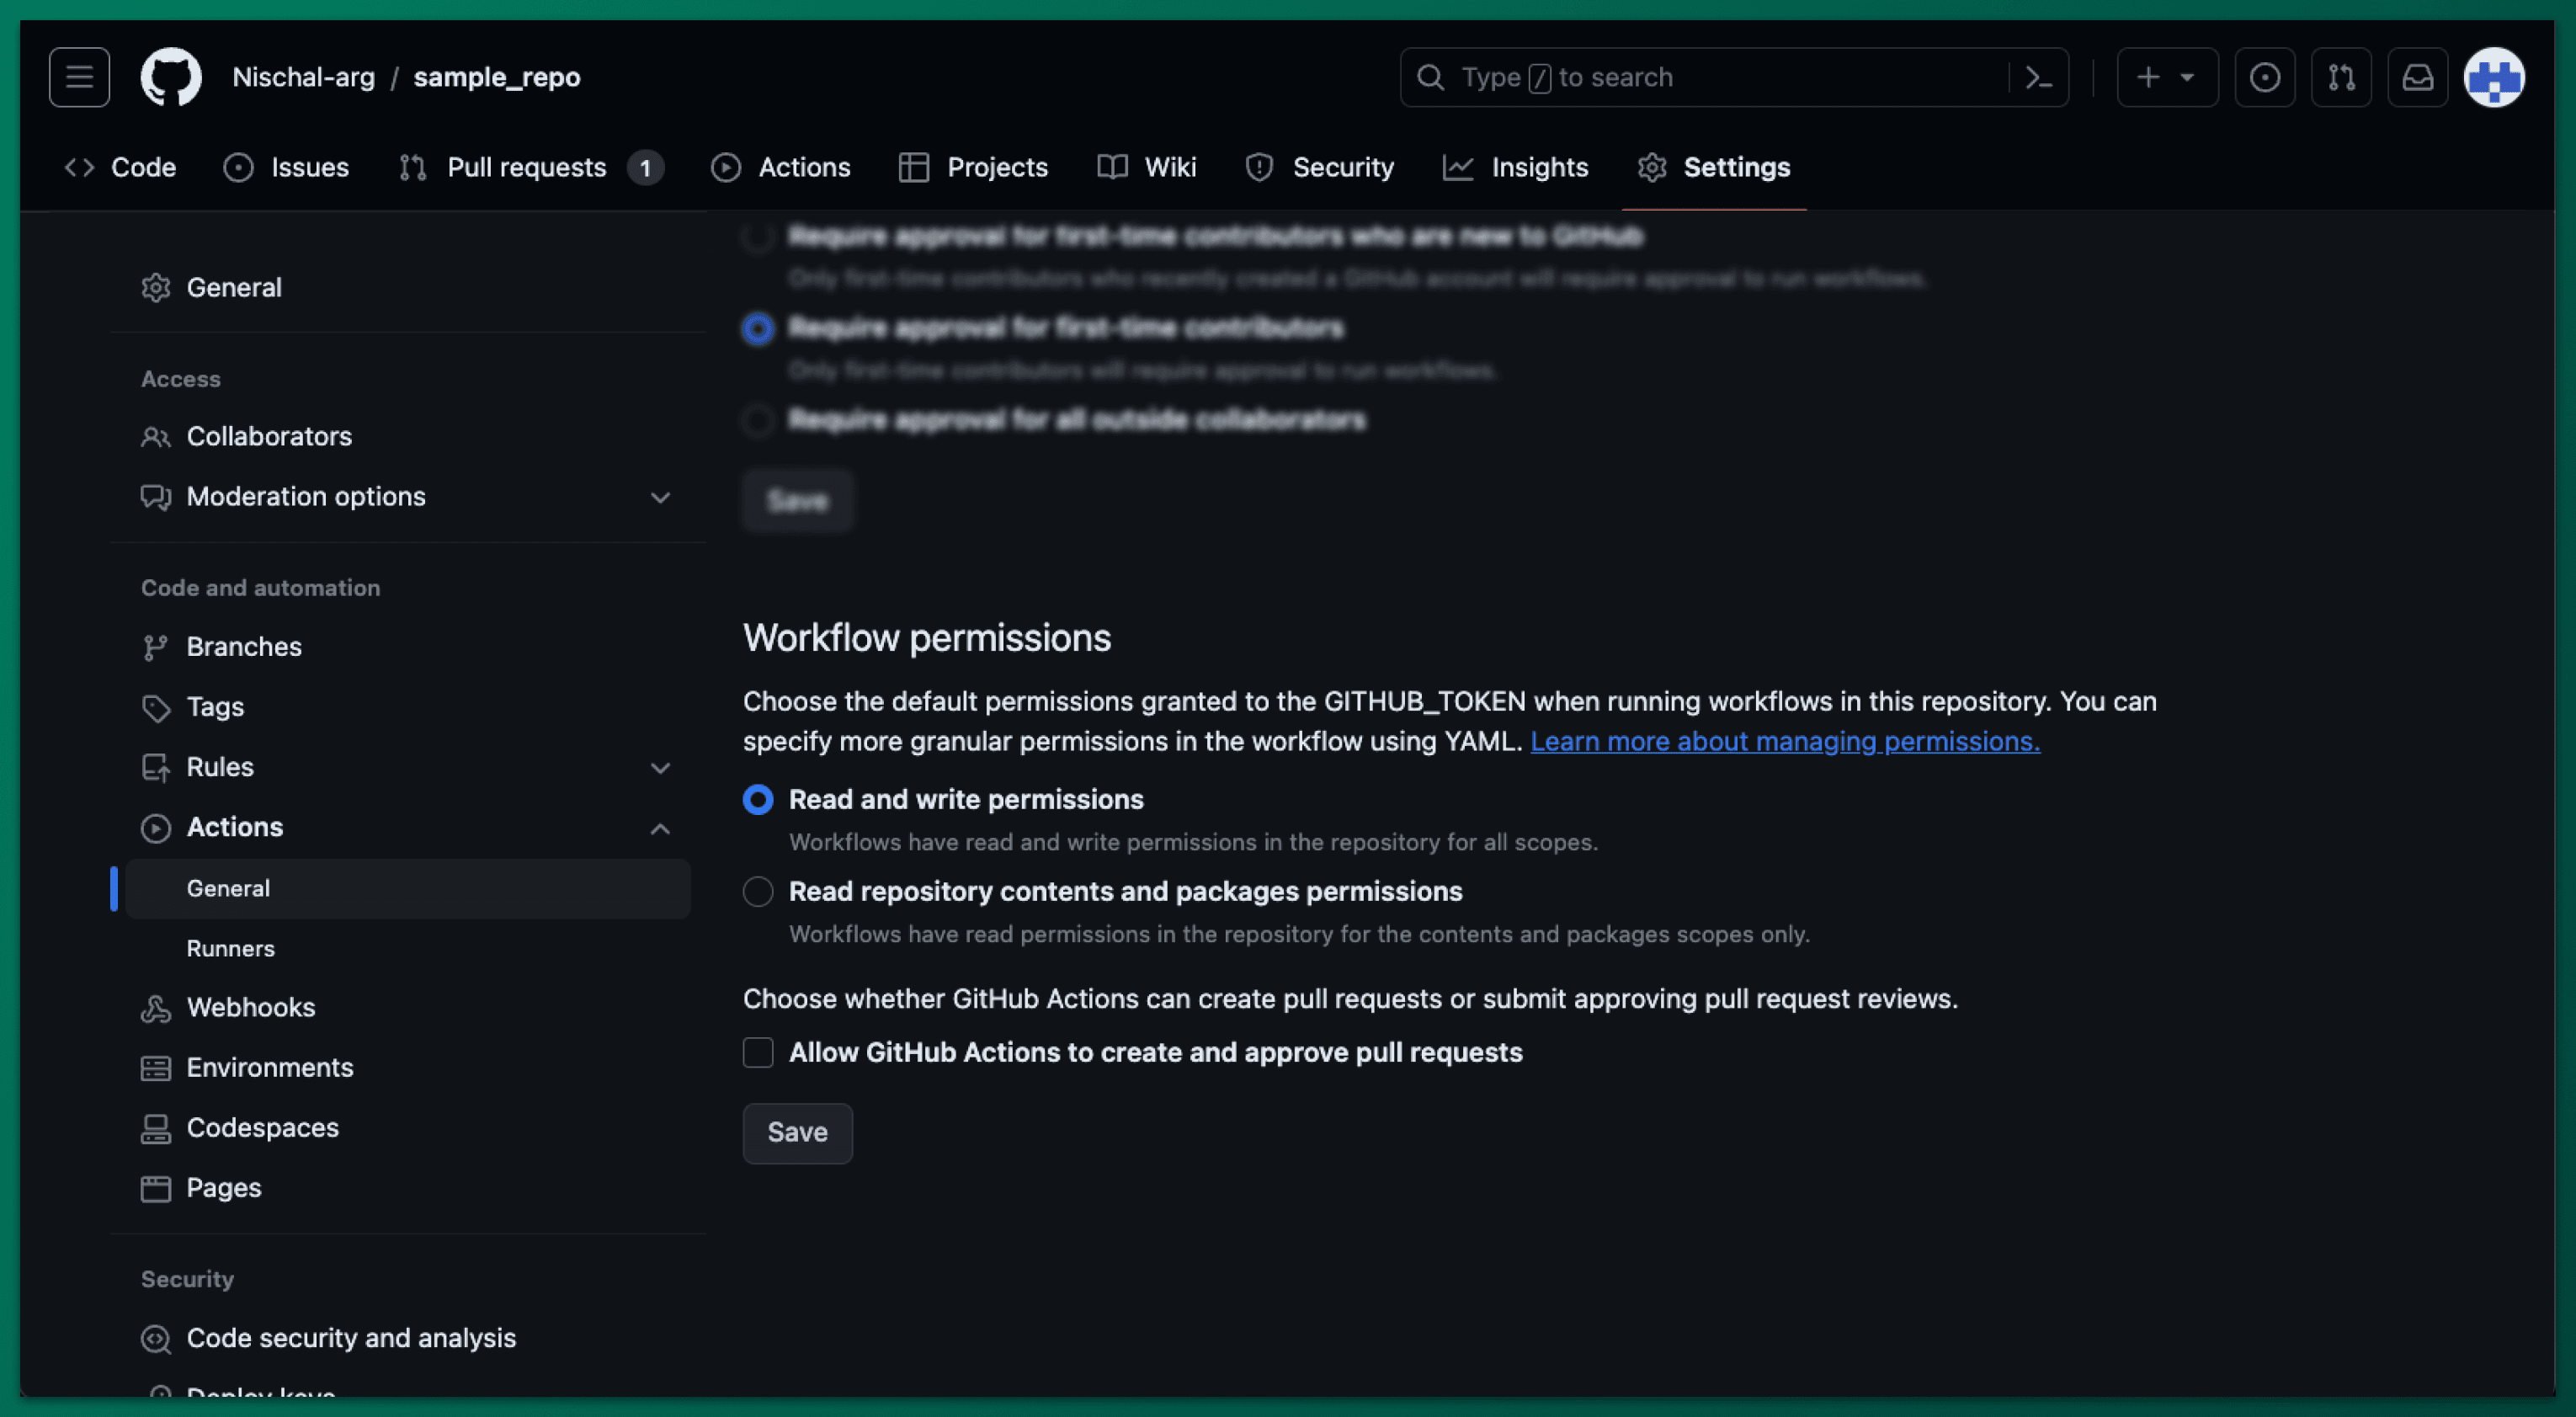The width and height of the screenshot is (2576, 1417).
Task: Open your notifications inbox
Action: point(2418,77)
